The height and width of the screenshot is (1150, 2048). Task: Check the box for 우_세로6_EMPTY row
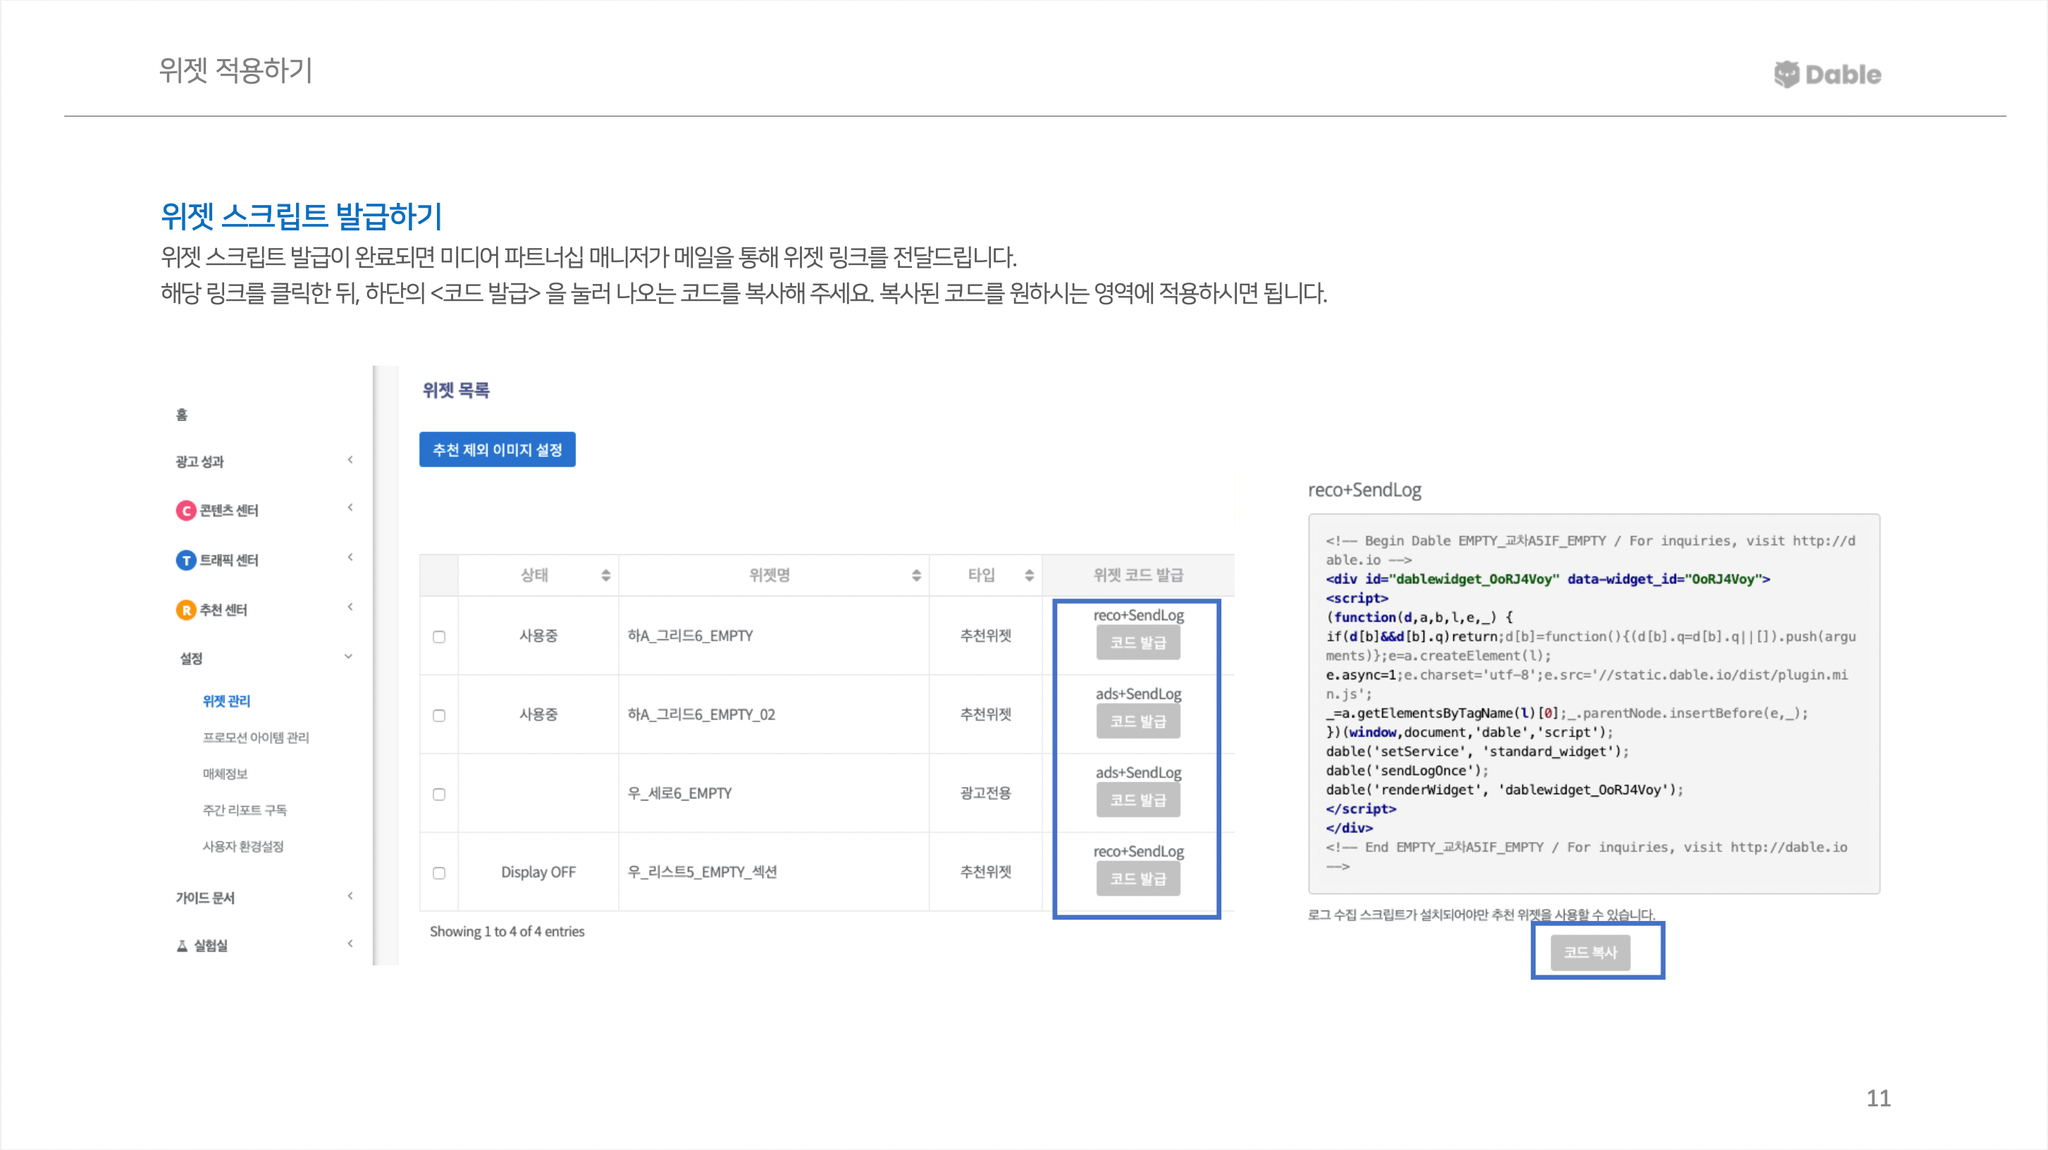(439, 795)
